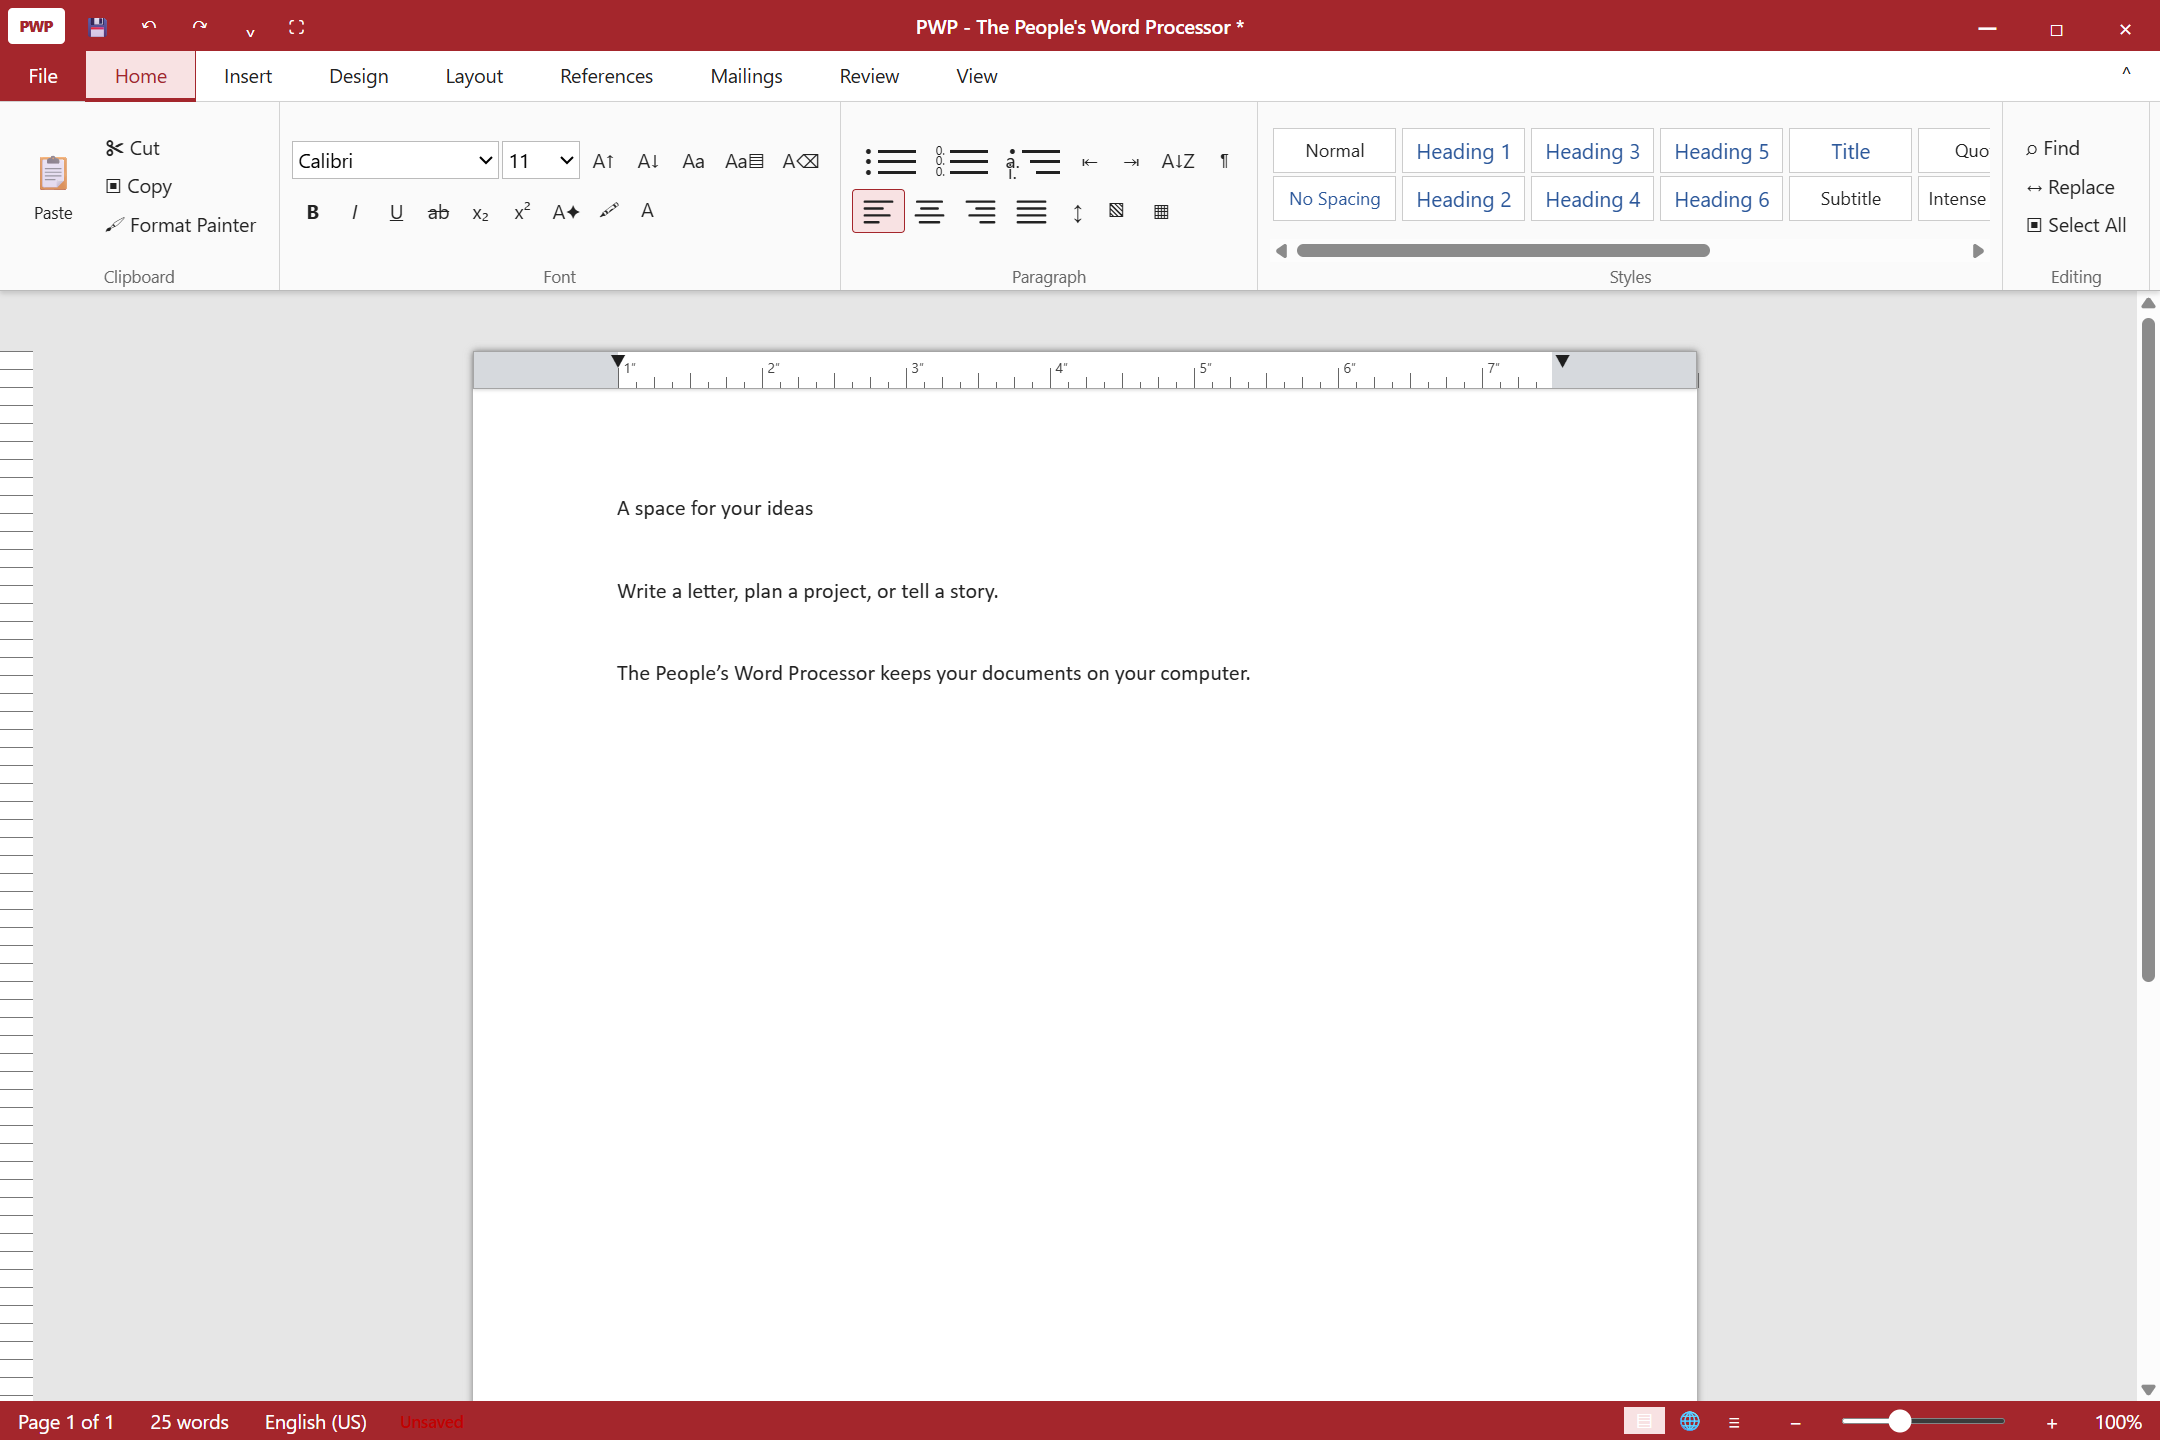The width and height of the screenshot is (2160, 1440).
Task: Click the zoom slider handle
Action: pos(1899,1421)
